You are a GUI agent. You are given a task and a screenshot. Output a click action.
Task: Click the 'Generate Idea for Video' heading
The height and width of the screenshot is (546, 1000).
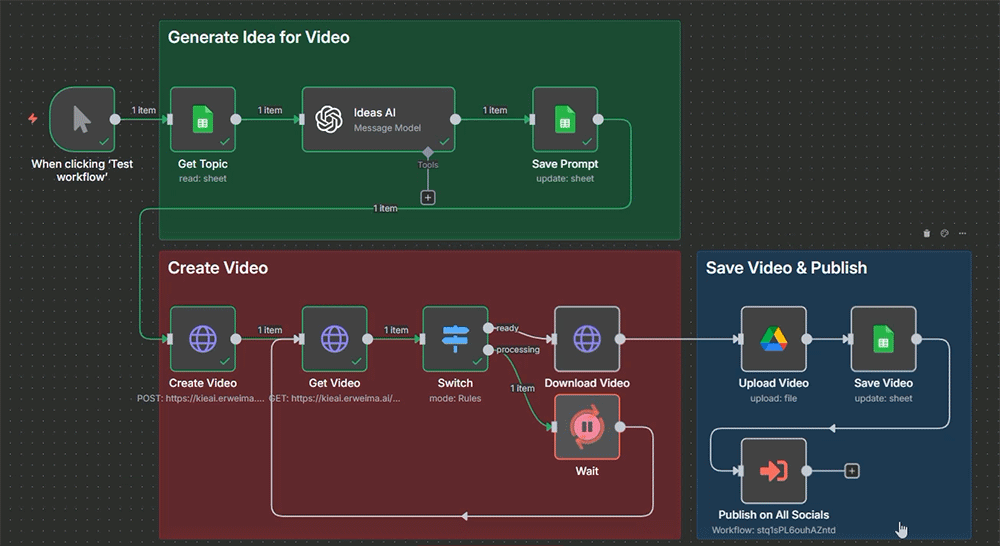click(x=258, y=38)
